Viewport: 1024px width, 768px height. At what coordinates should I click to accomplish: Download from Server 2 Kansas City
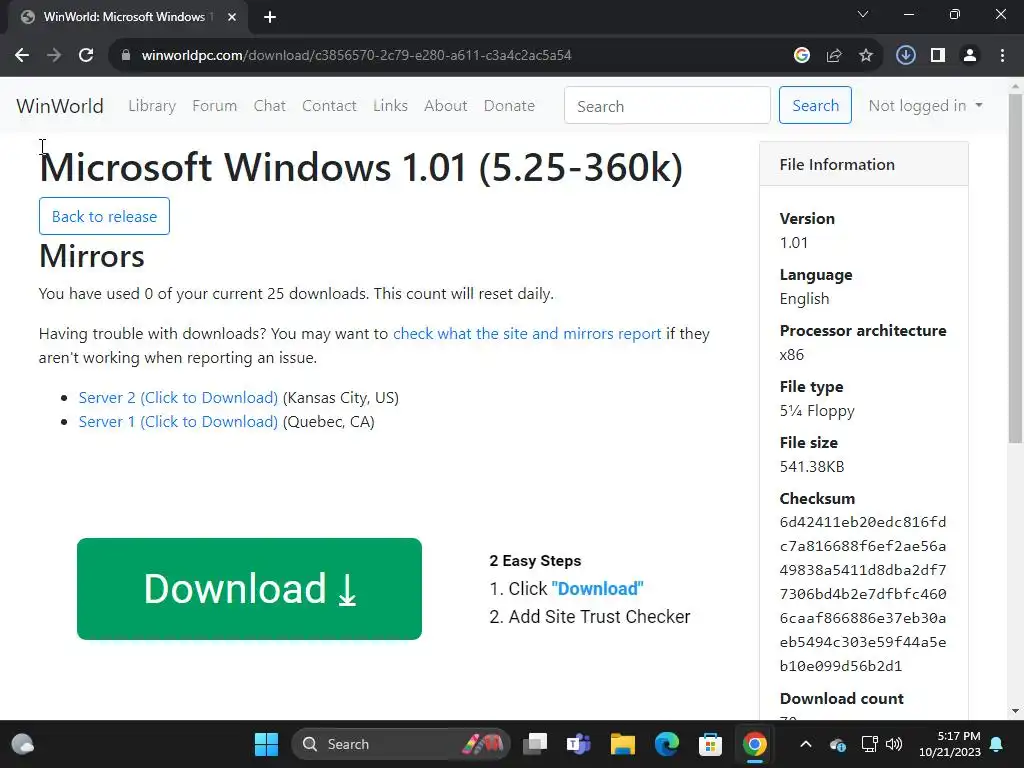(178, 398)
